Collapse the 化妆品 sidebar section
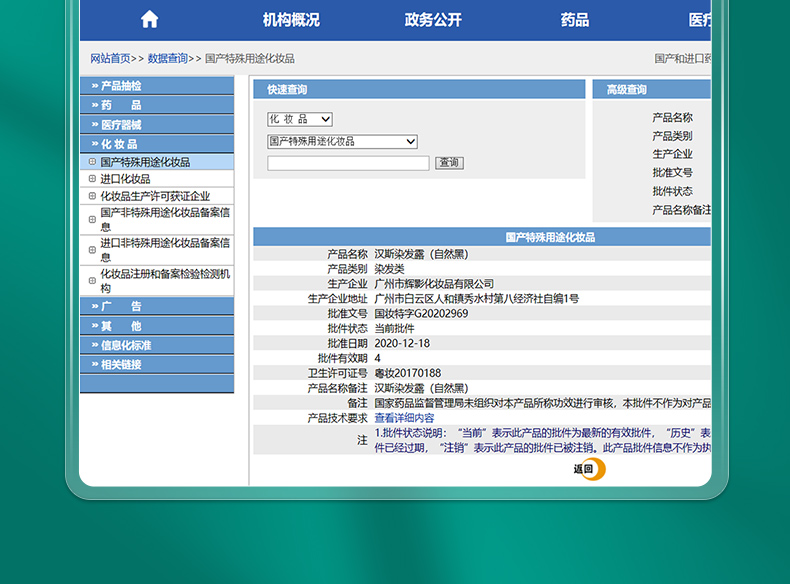Viewport: 790px width, 584px height. [x=157, y=144]
